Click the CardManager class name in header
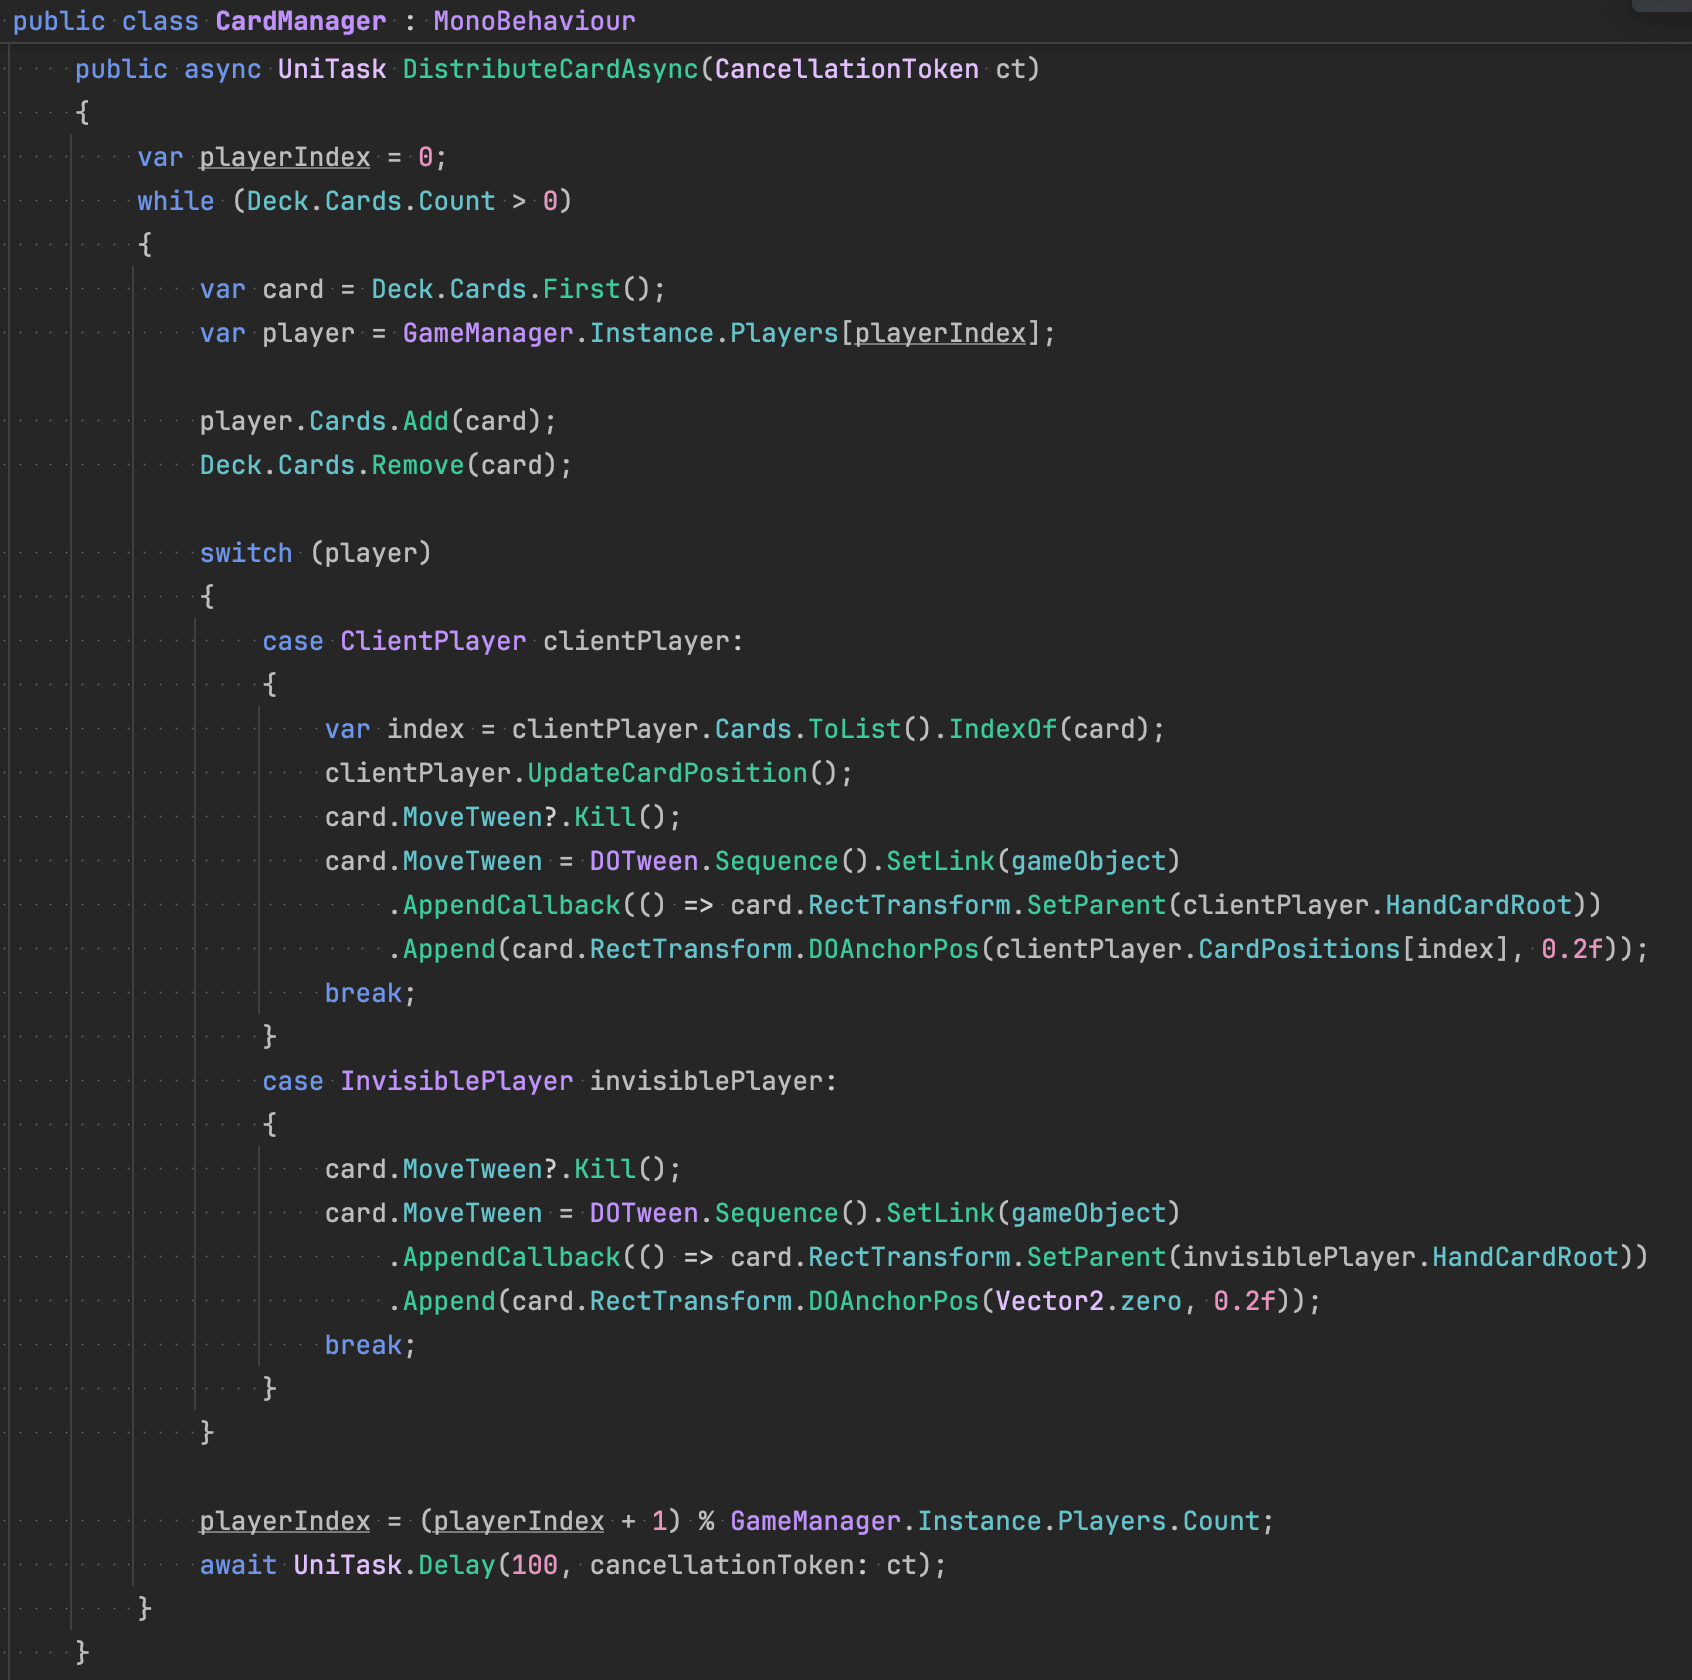The width and height of the screenshot is (1692, 1680). pos(300,21)
